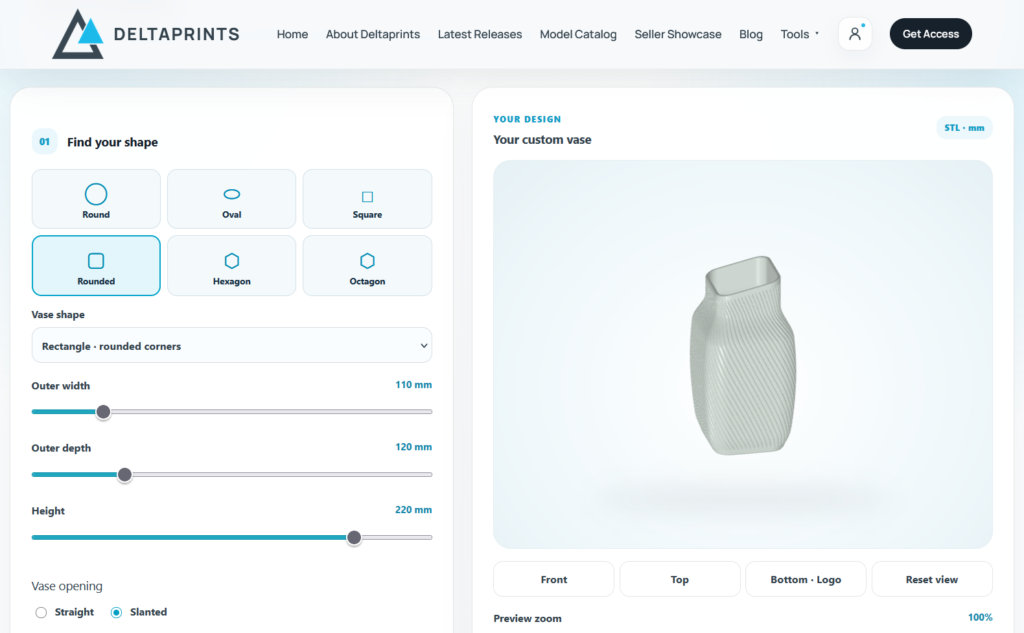Go to Home page
The height and width of the screenshot is (633, 1024).
click(x=292, y=34)
